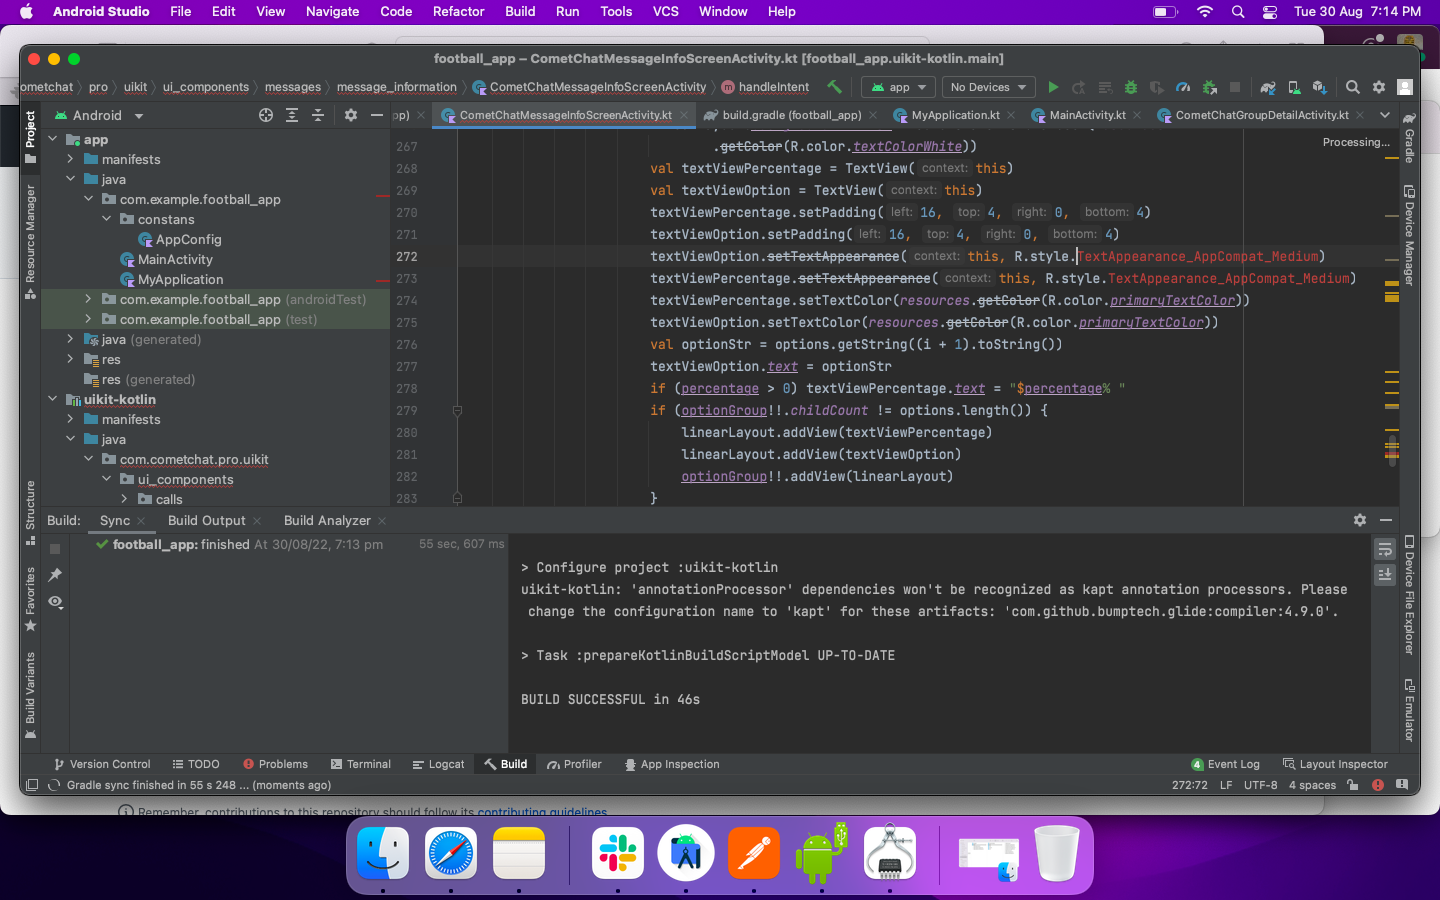Open the app run configuration dropdown

897,87
